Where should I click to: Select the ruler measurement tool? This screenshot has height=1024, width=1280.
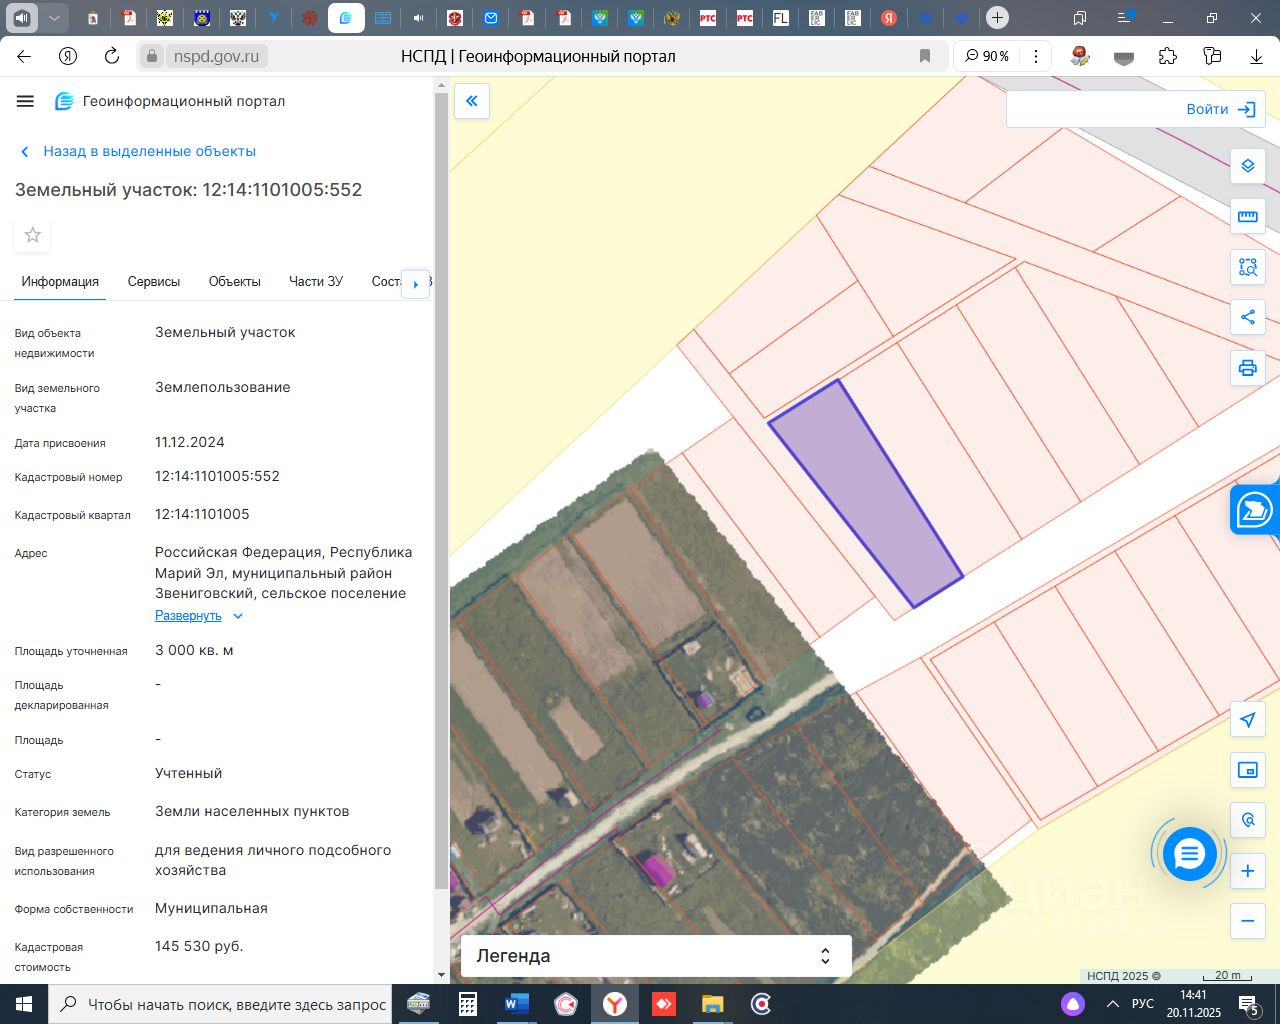coord(1247,217)
